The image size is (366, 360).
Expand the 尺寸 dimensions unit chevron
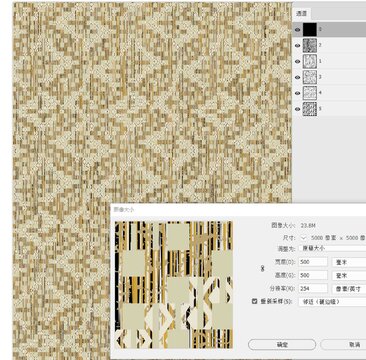point(303,238)
